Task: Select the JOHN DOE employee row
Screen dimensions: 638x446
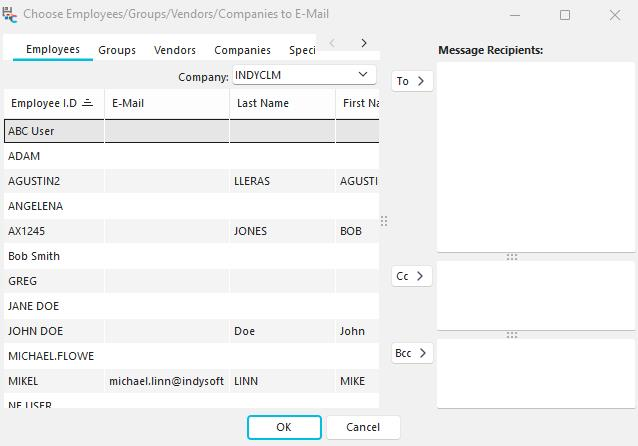Action: tap(191, 331)
